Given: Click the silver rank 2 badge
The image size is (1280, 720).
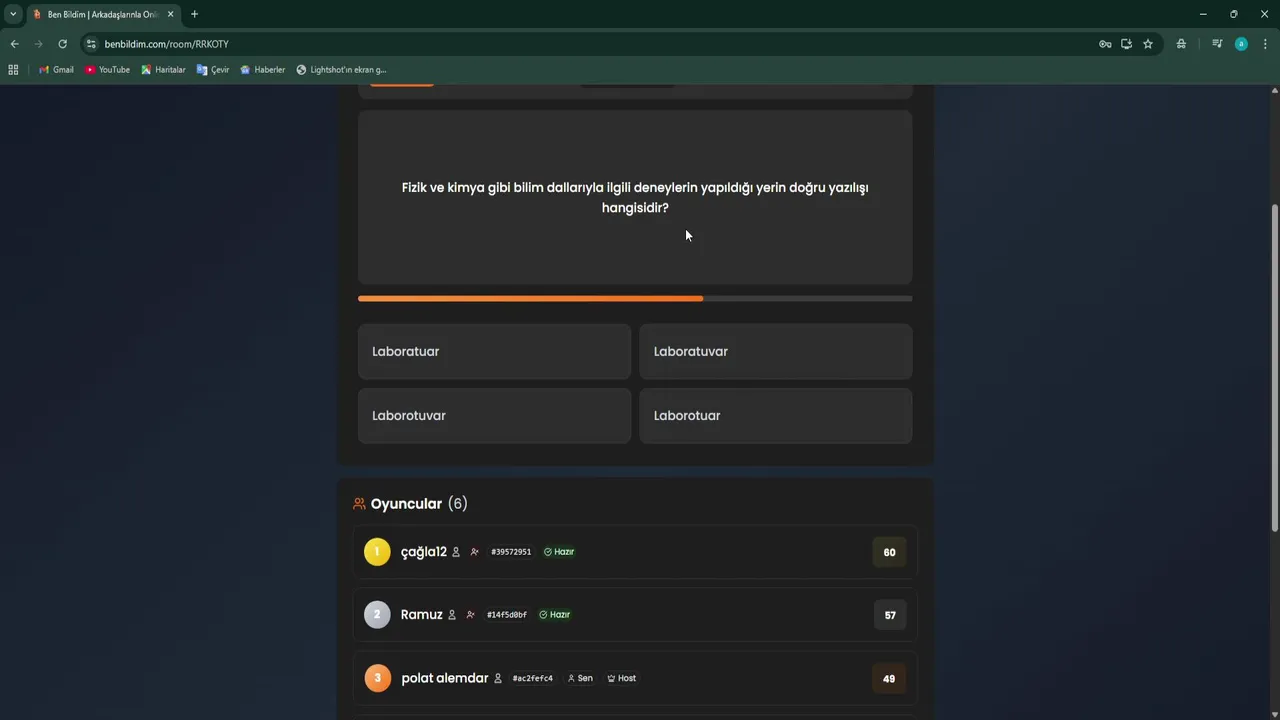Looking at the screenshot, I should [x=377, y=614].
